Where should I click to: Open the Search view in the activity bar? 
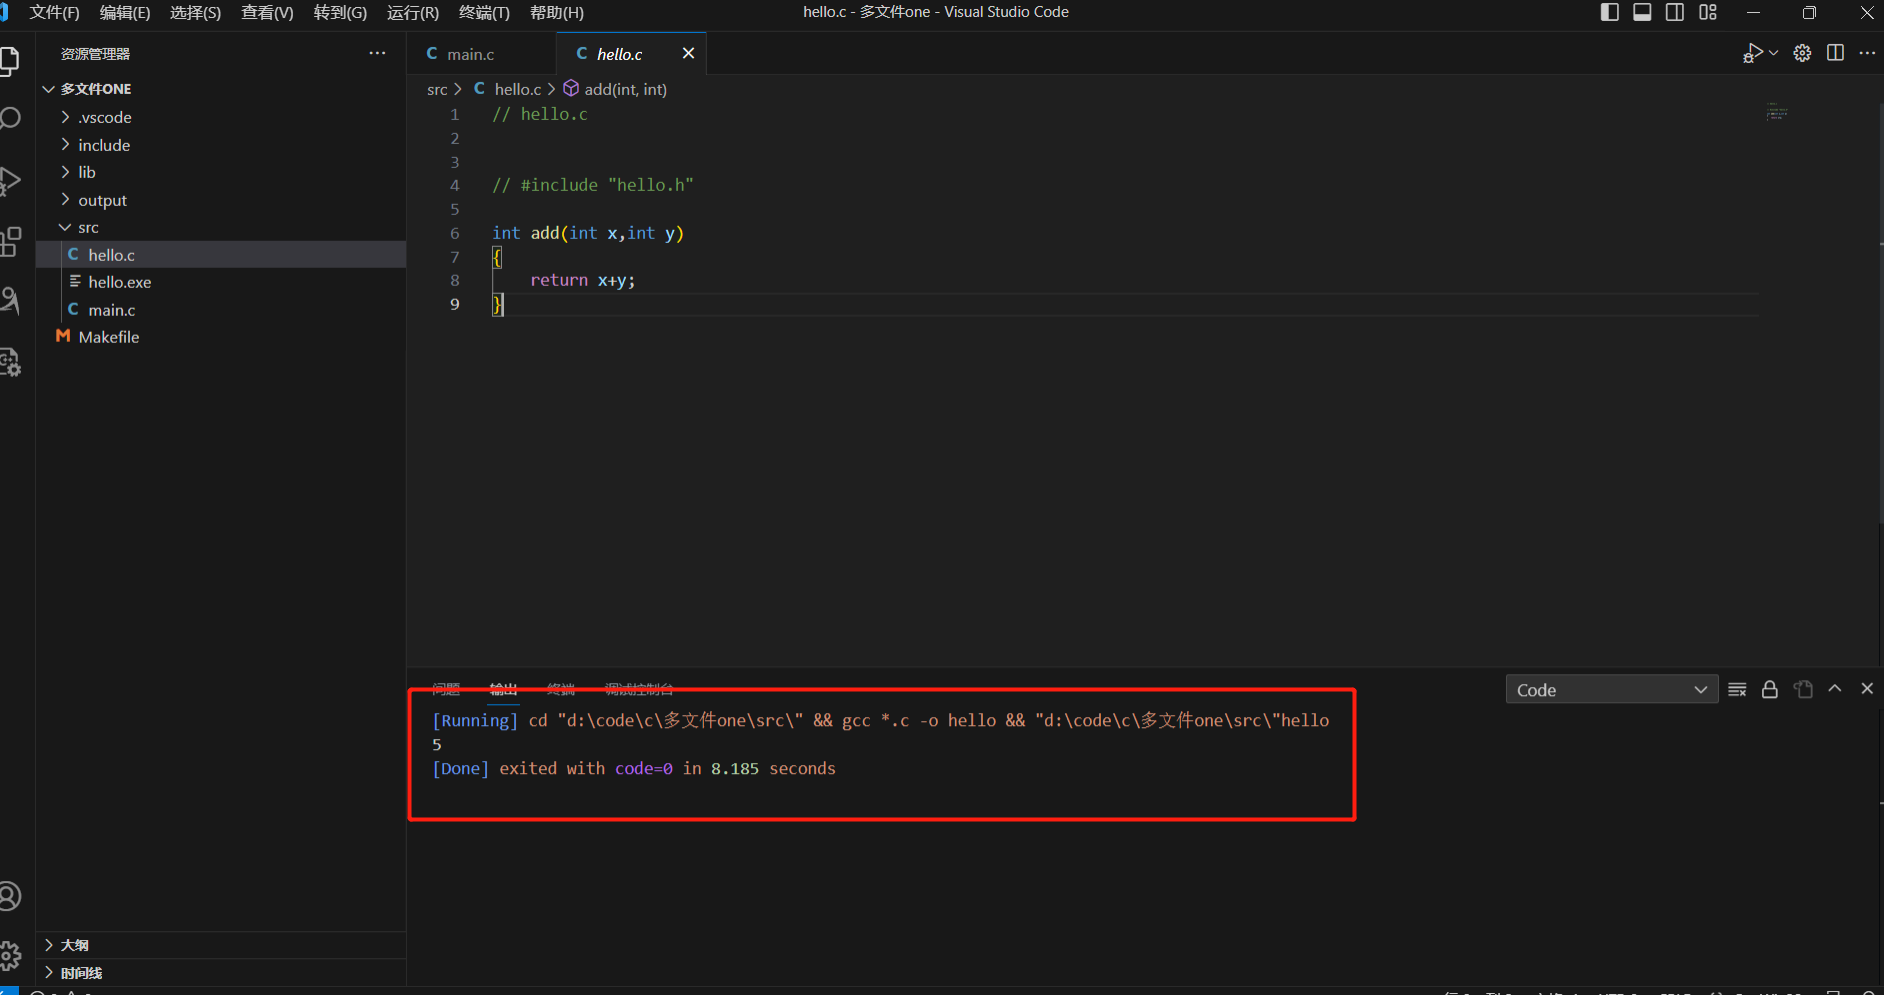coord(9,119)
